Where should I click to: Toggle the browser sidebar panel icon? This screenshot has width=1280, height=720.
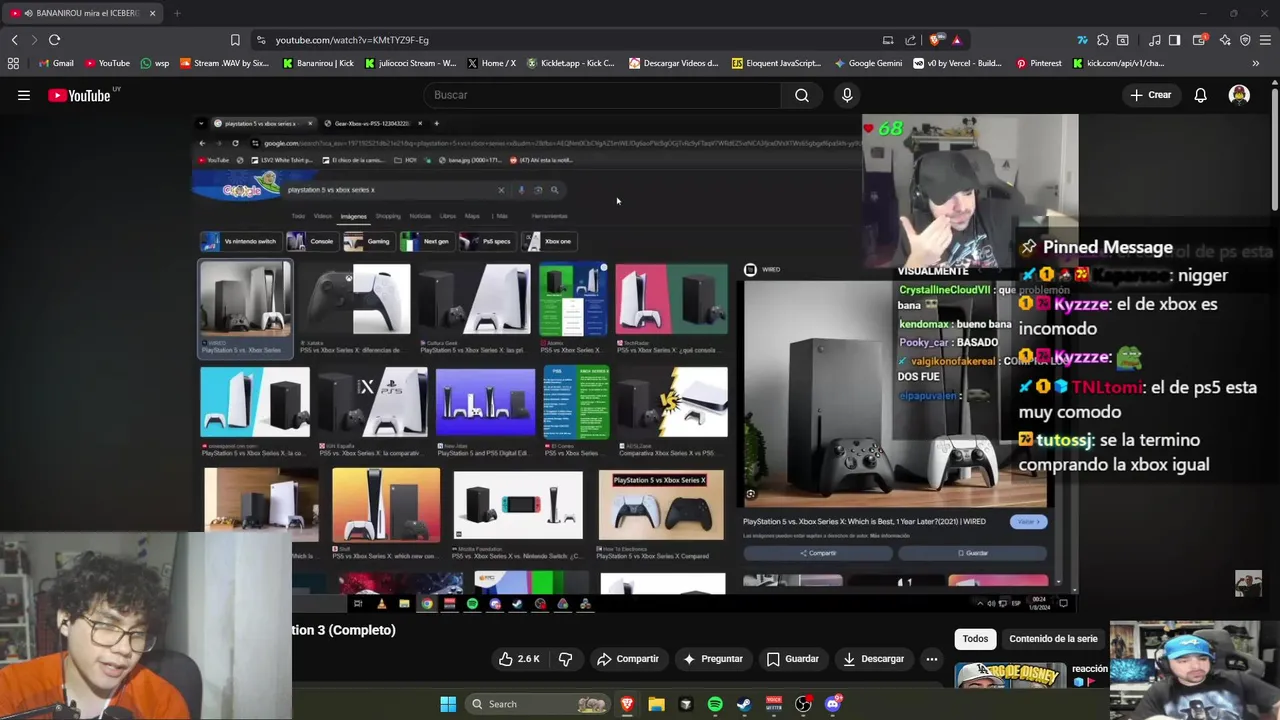1175,40
